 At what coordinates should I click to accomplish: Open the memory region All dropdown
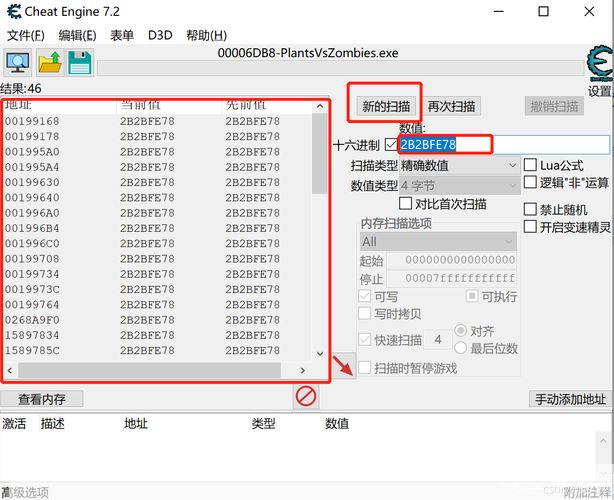438,242
